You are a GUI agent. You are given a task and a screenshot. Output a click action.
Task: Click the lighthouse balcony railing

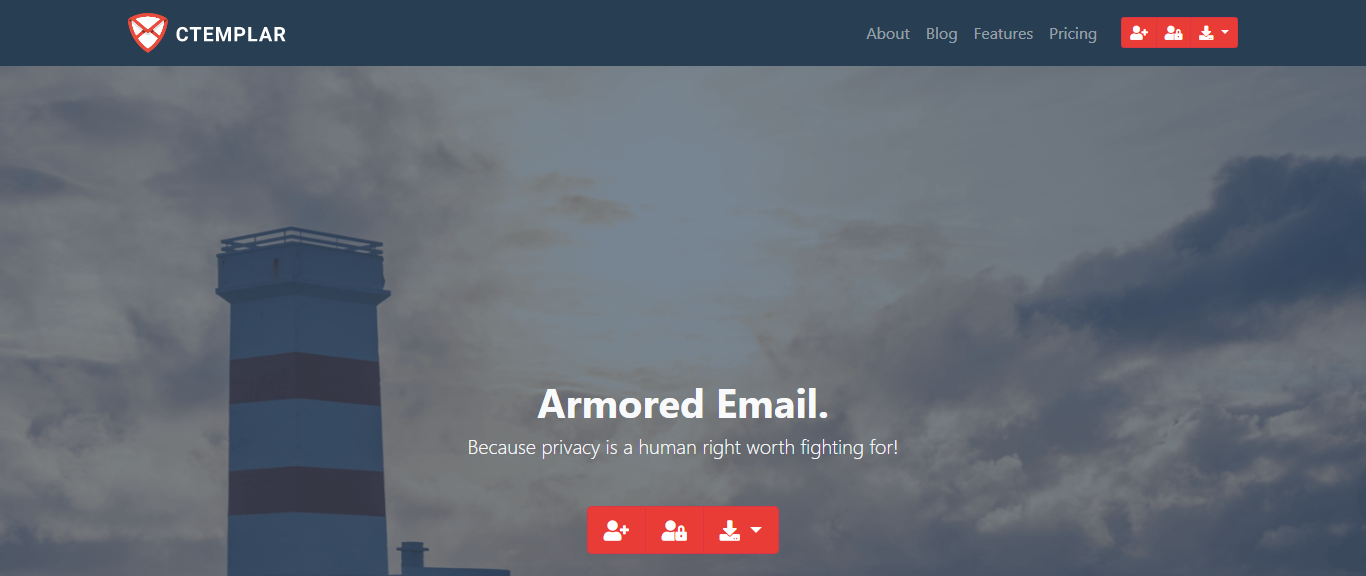click(x=301, y=240)
